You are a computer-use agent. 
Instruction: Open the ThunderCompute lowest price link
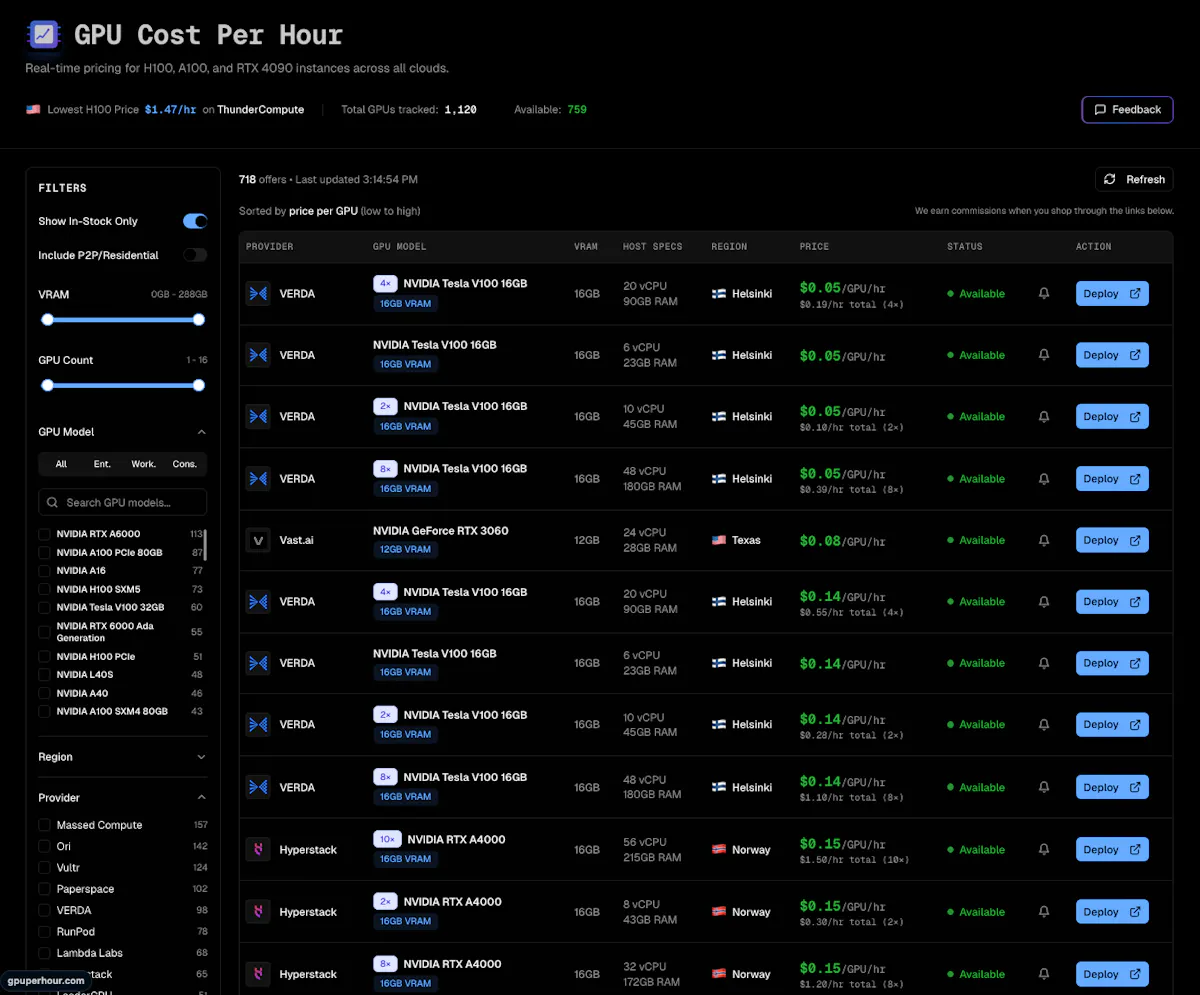coord(261,110)
